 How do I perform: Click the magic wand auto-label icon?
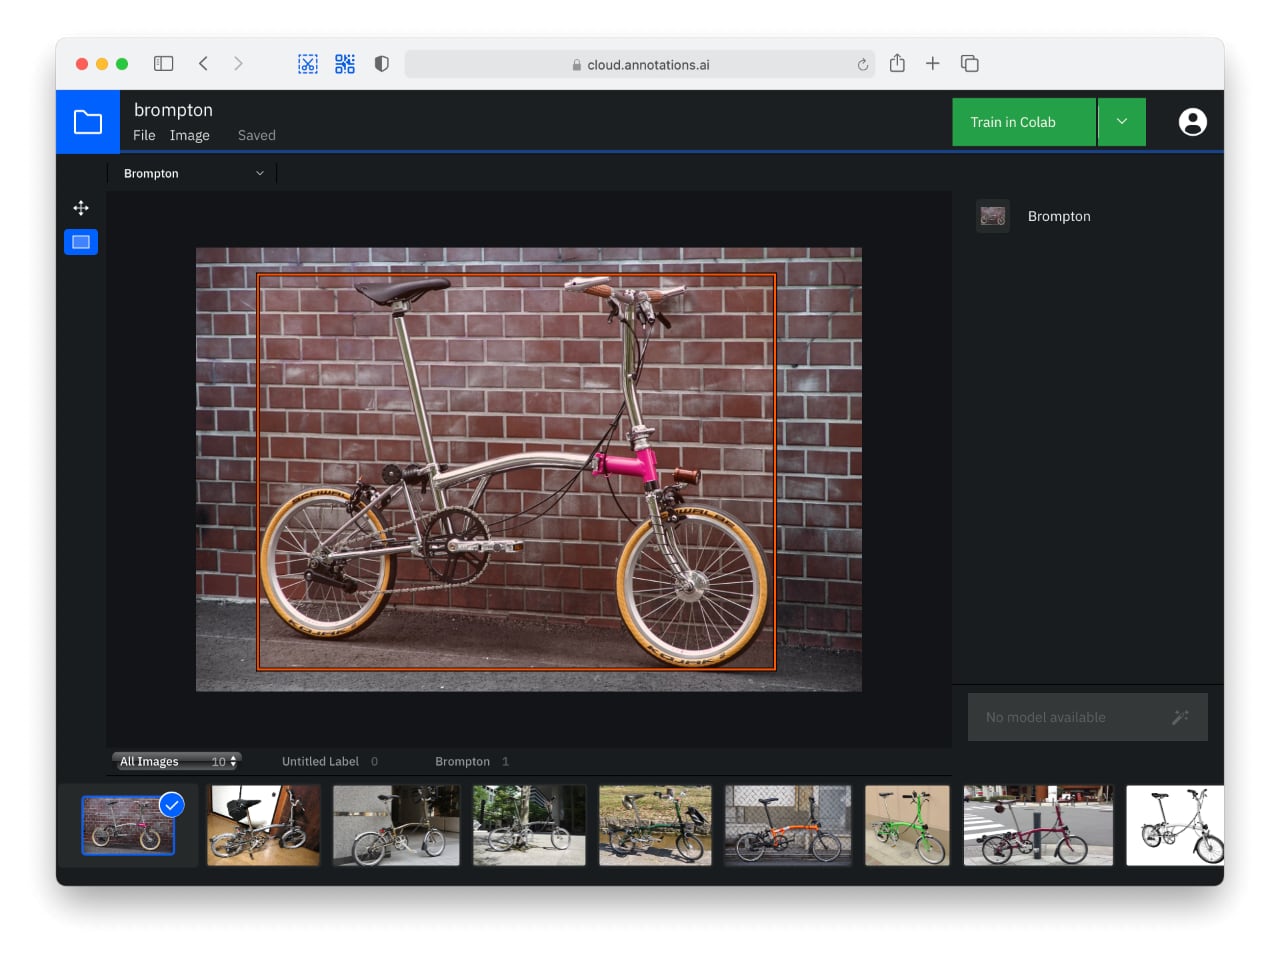(1180, 717)
